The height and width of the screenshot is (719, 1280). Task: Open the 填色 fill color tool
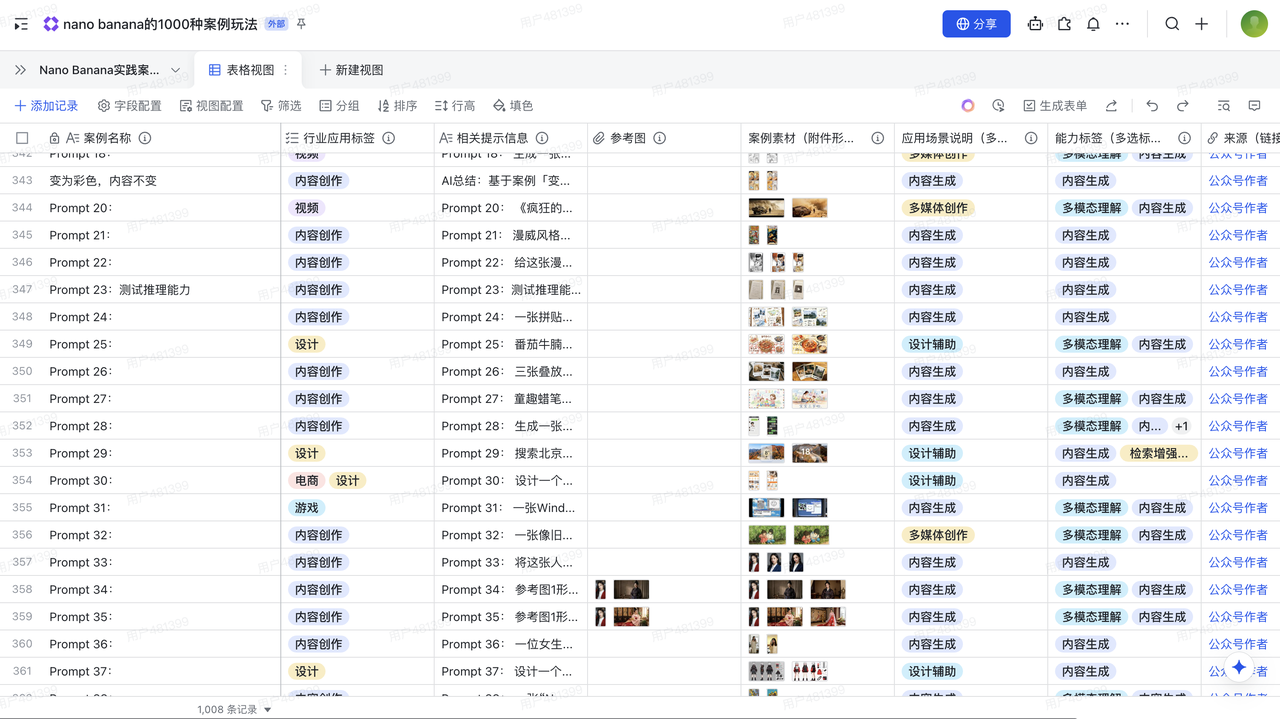pos(513,106)
